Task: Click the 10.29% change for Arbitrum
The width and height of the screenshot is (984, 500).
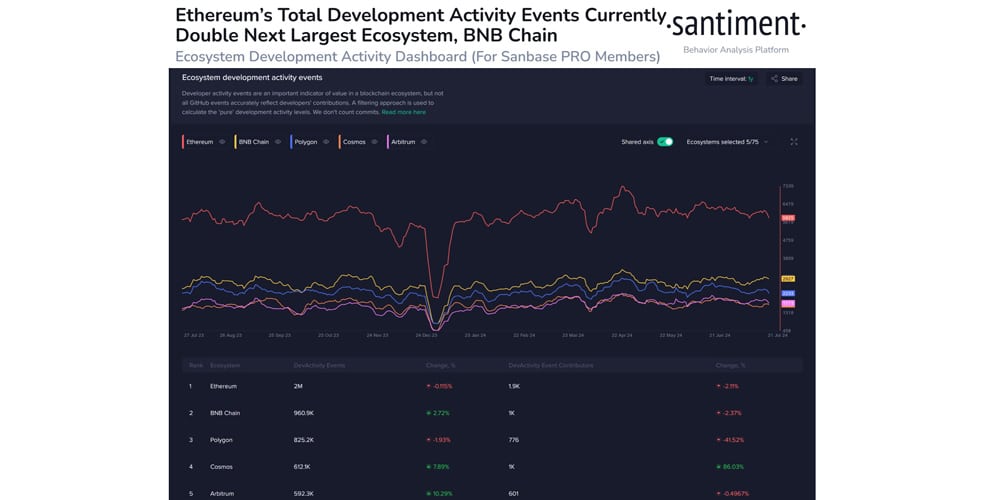Action: 439,494
